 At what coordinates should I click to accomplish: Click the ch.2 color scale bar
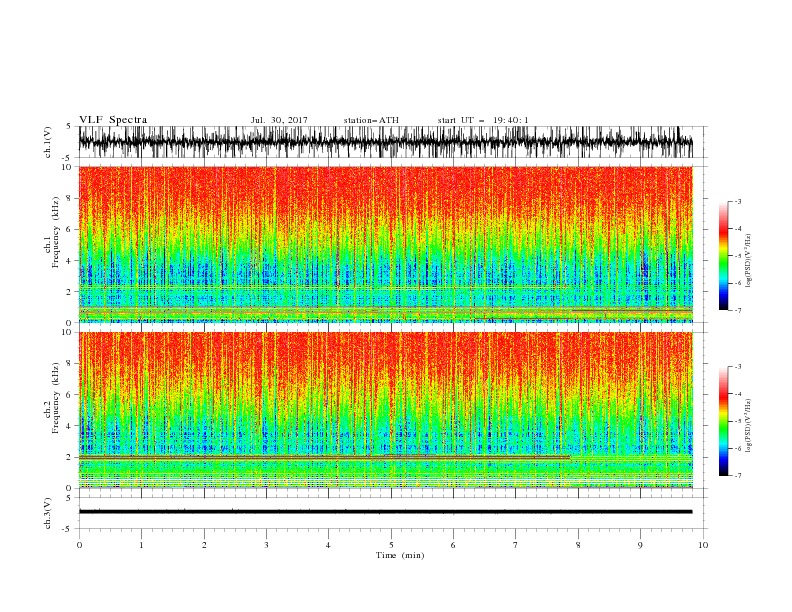[723, 421]
